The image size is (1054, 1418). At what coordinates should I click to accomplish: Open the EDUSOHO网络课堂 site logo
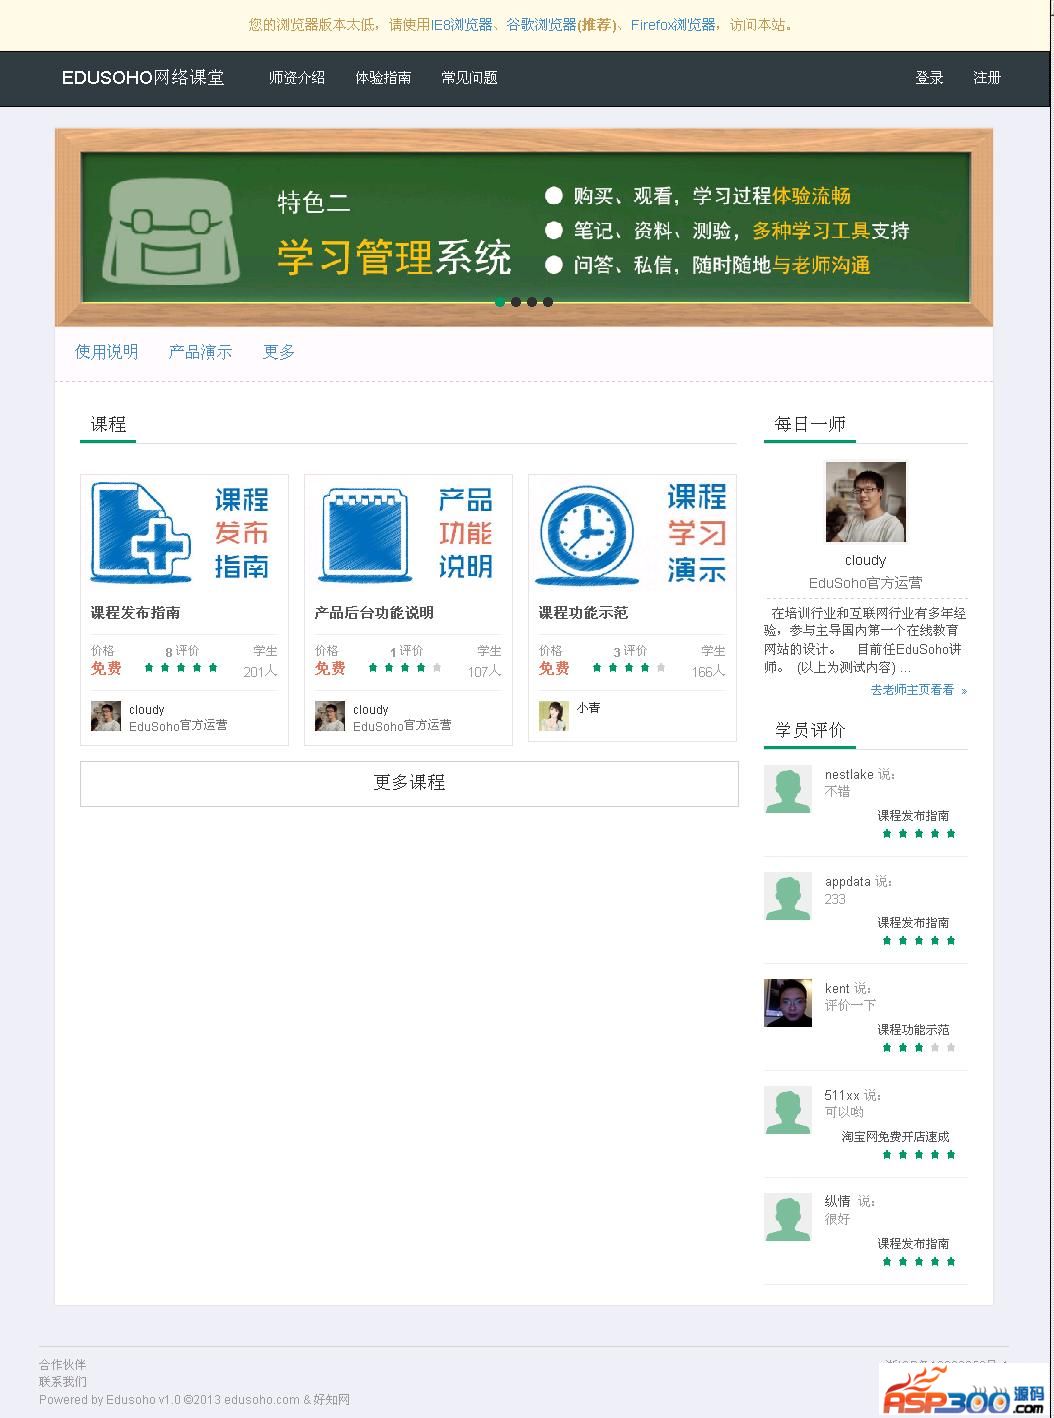point(143,77)
